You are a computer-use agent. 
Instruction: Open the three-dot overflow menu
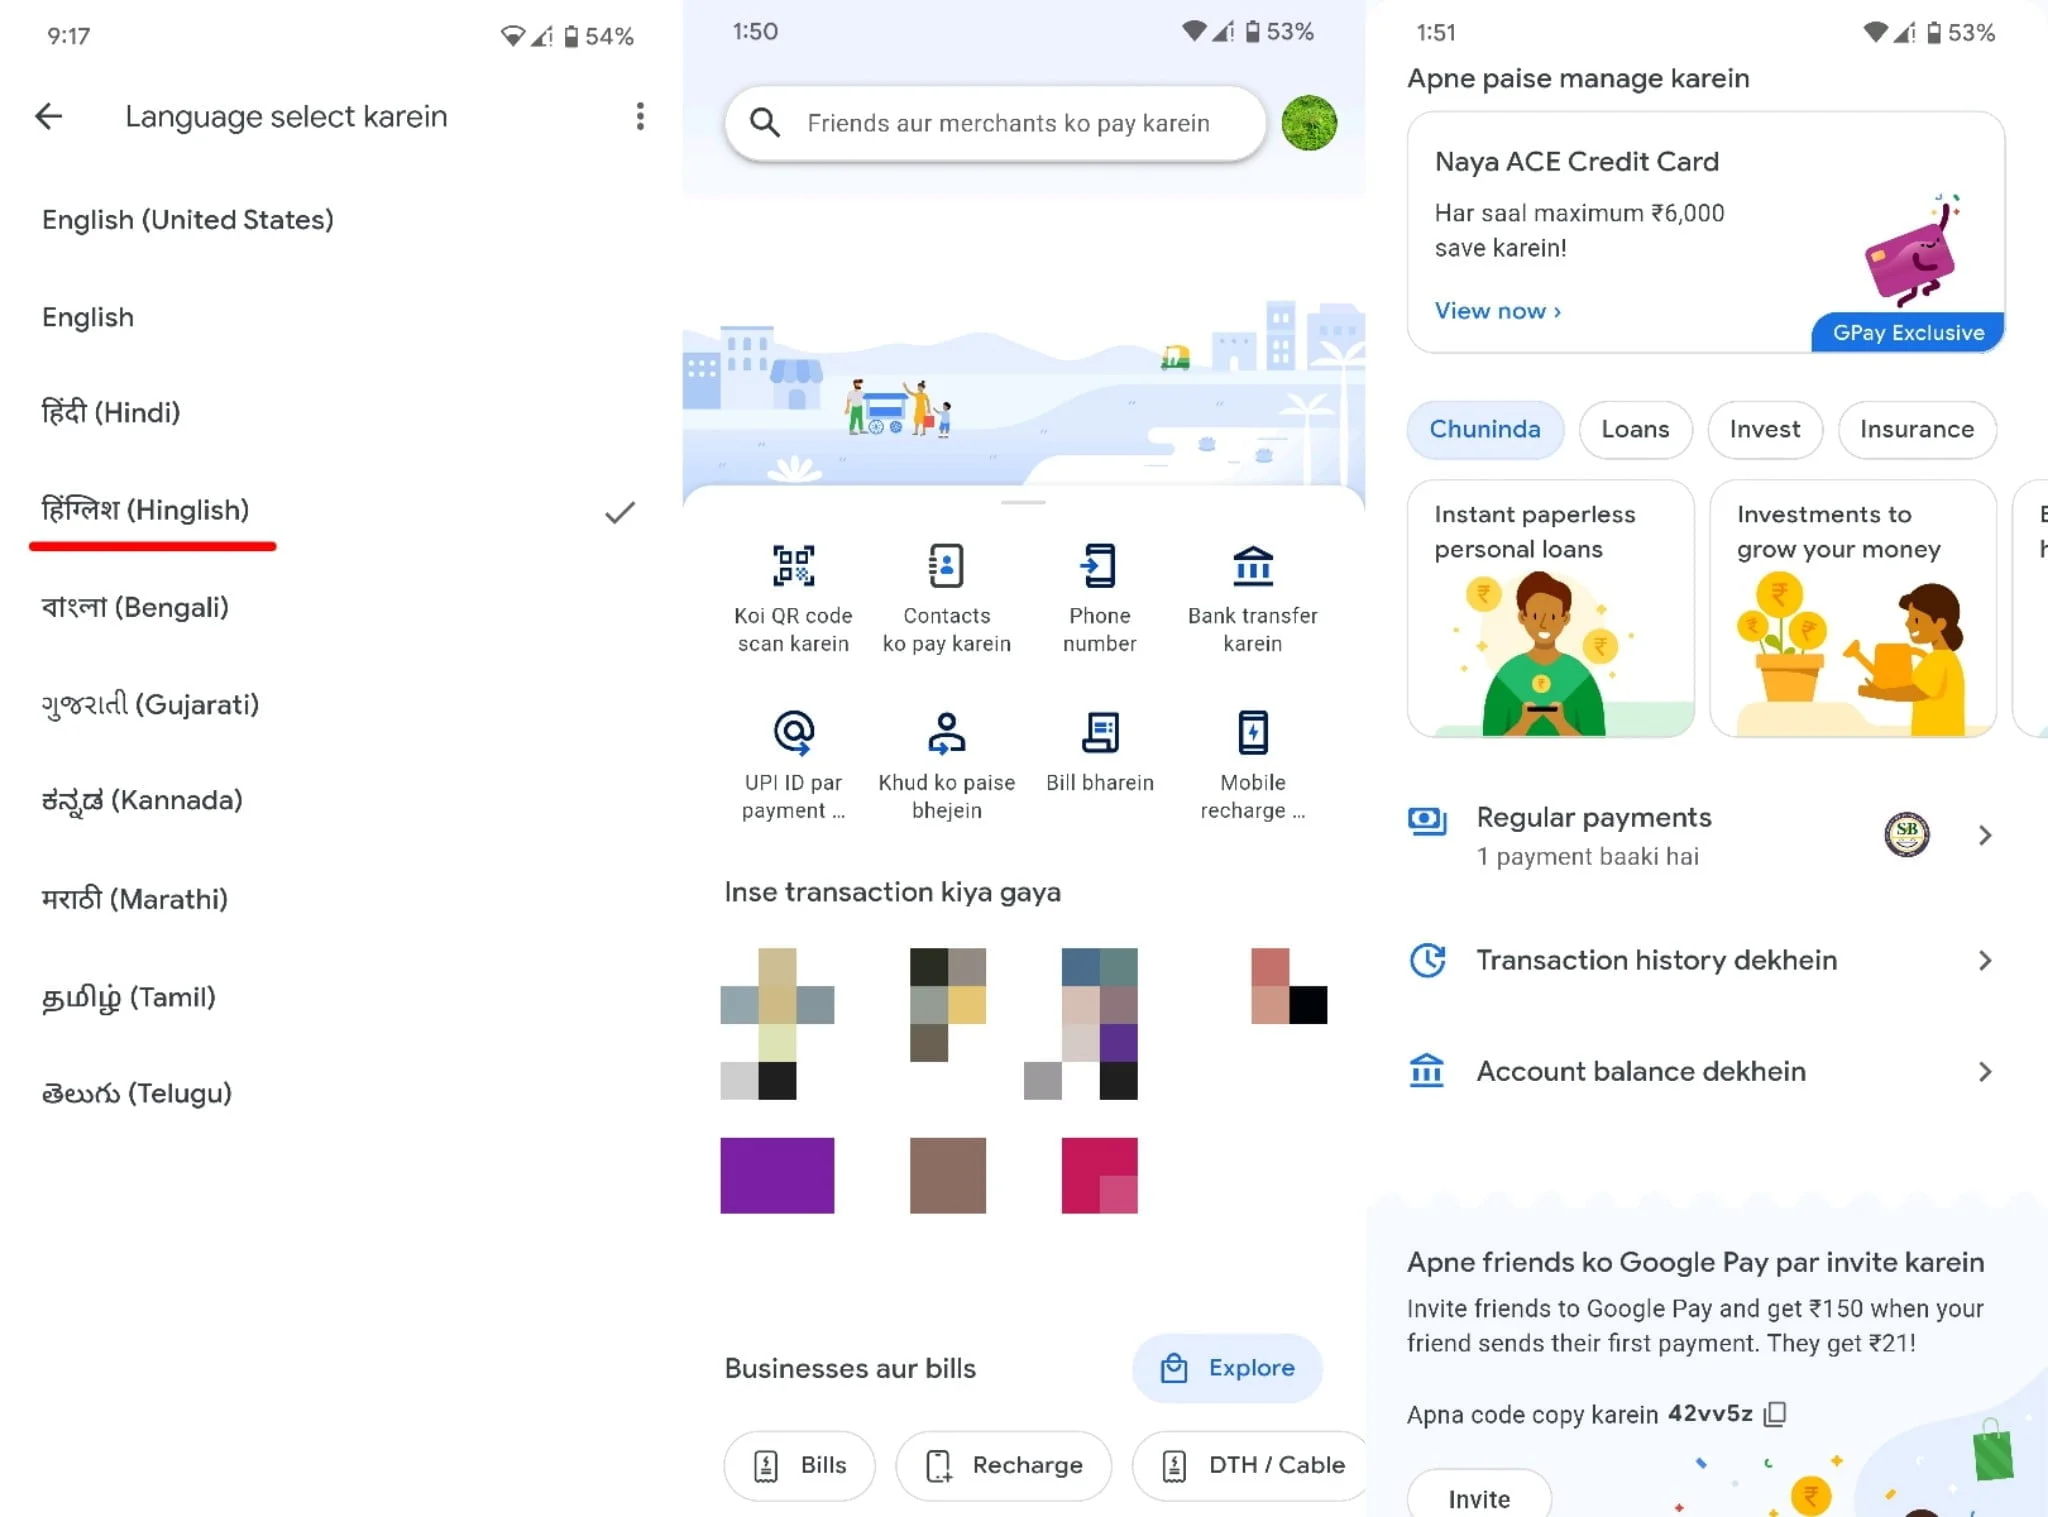(x=640, y=116)
